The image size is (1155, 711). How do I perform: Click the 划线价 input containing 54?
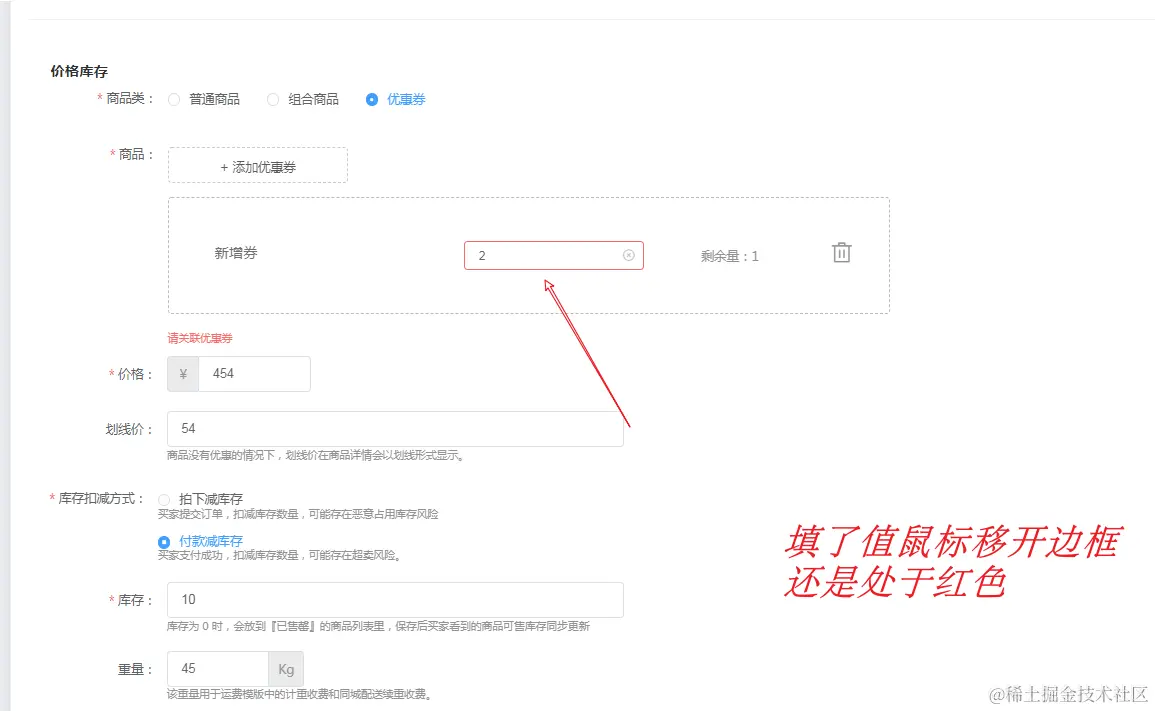coord(395,429)
